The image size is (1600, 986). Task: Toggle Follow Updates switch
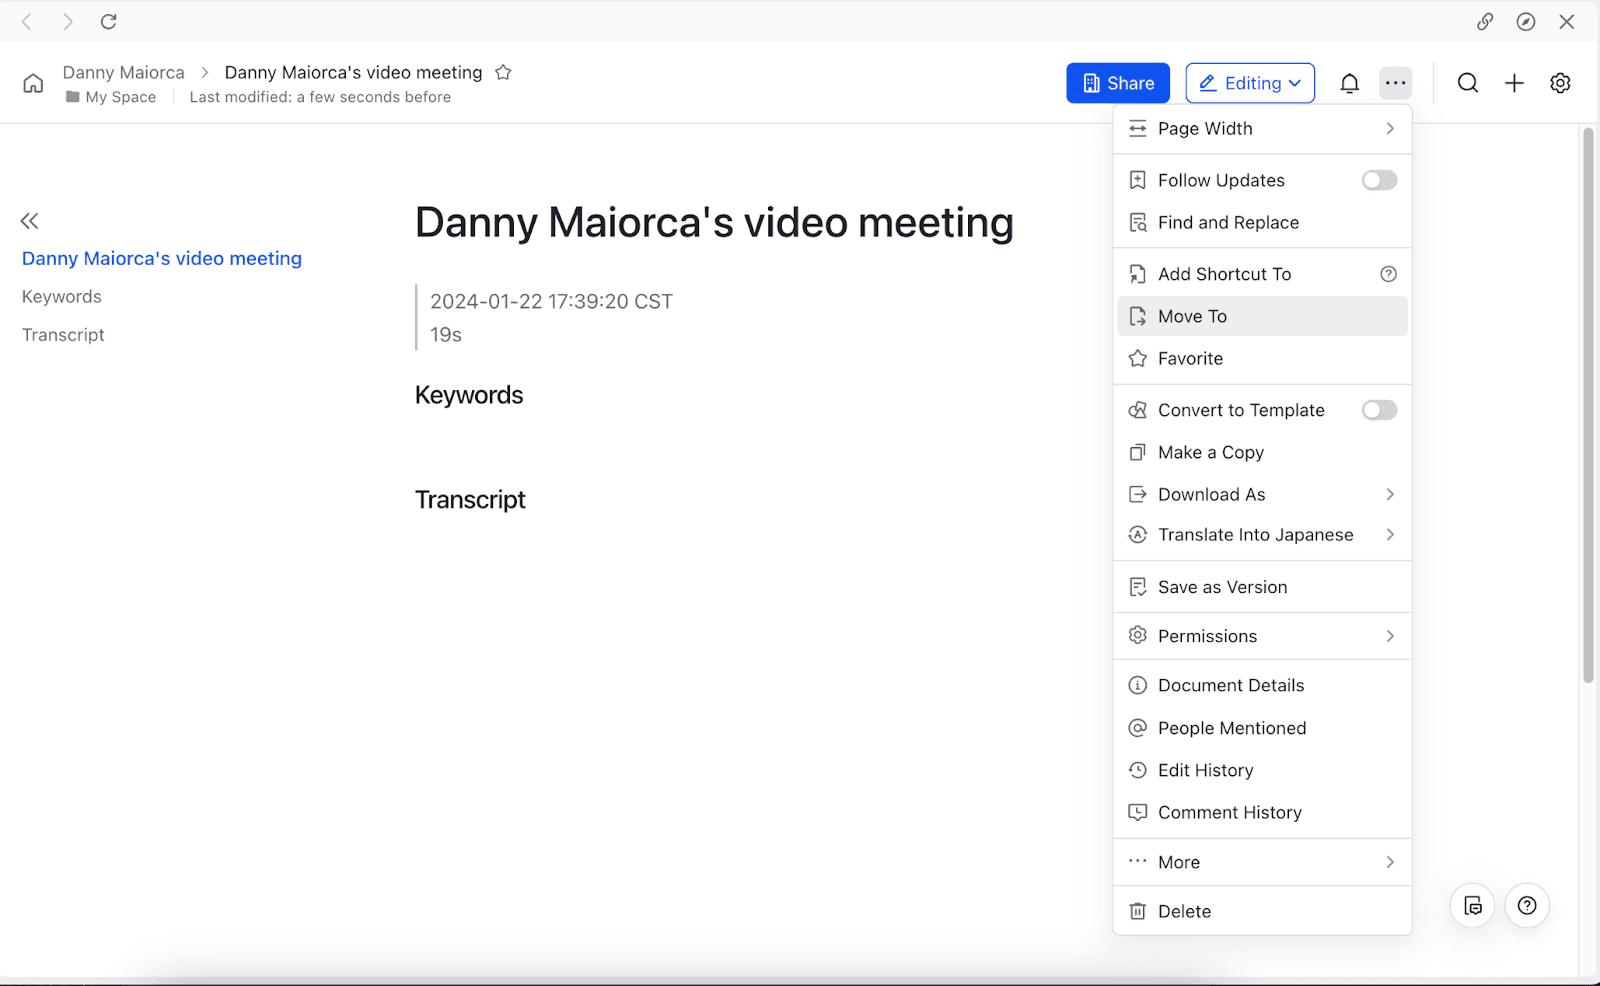coord(1379,180)
